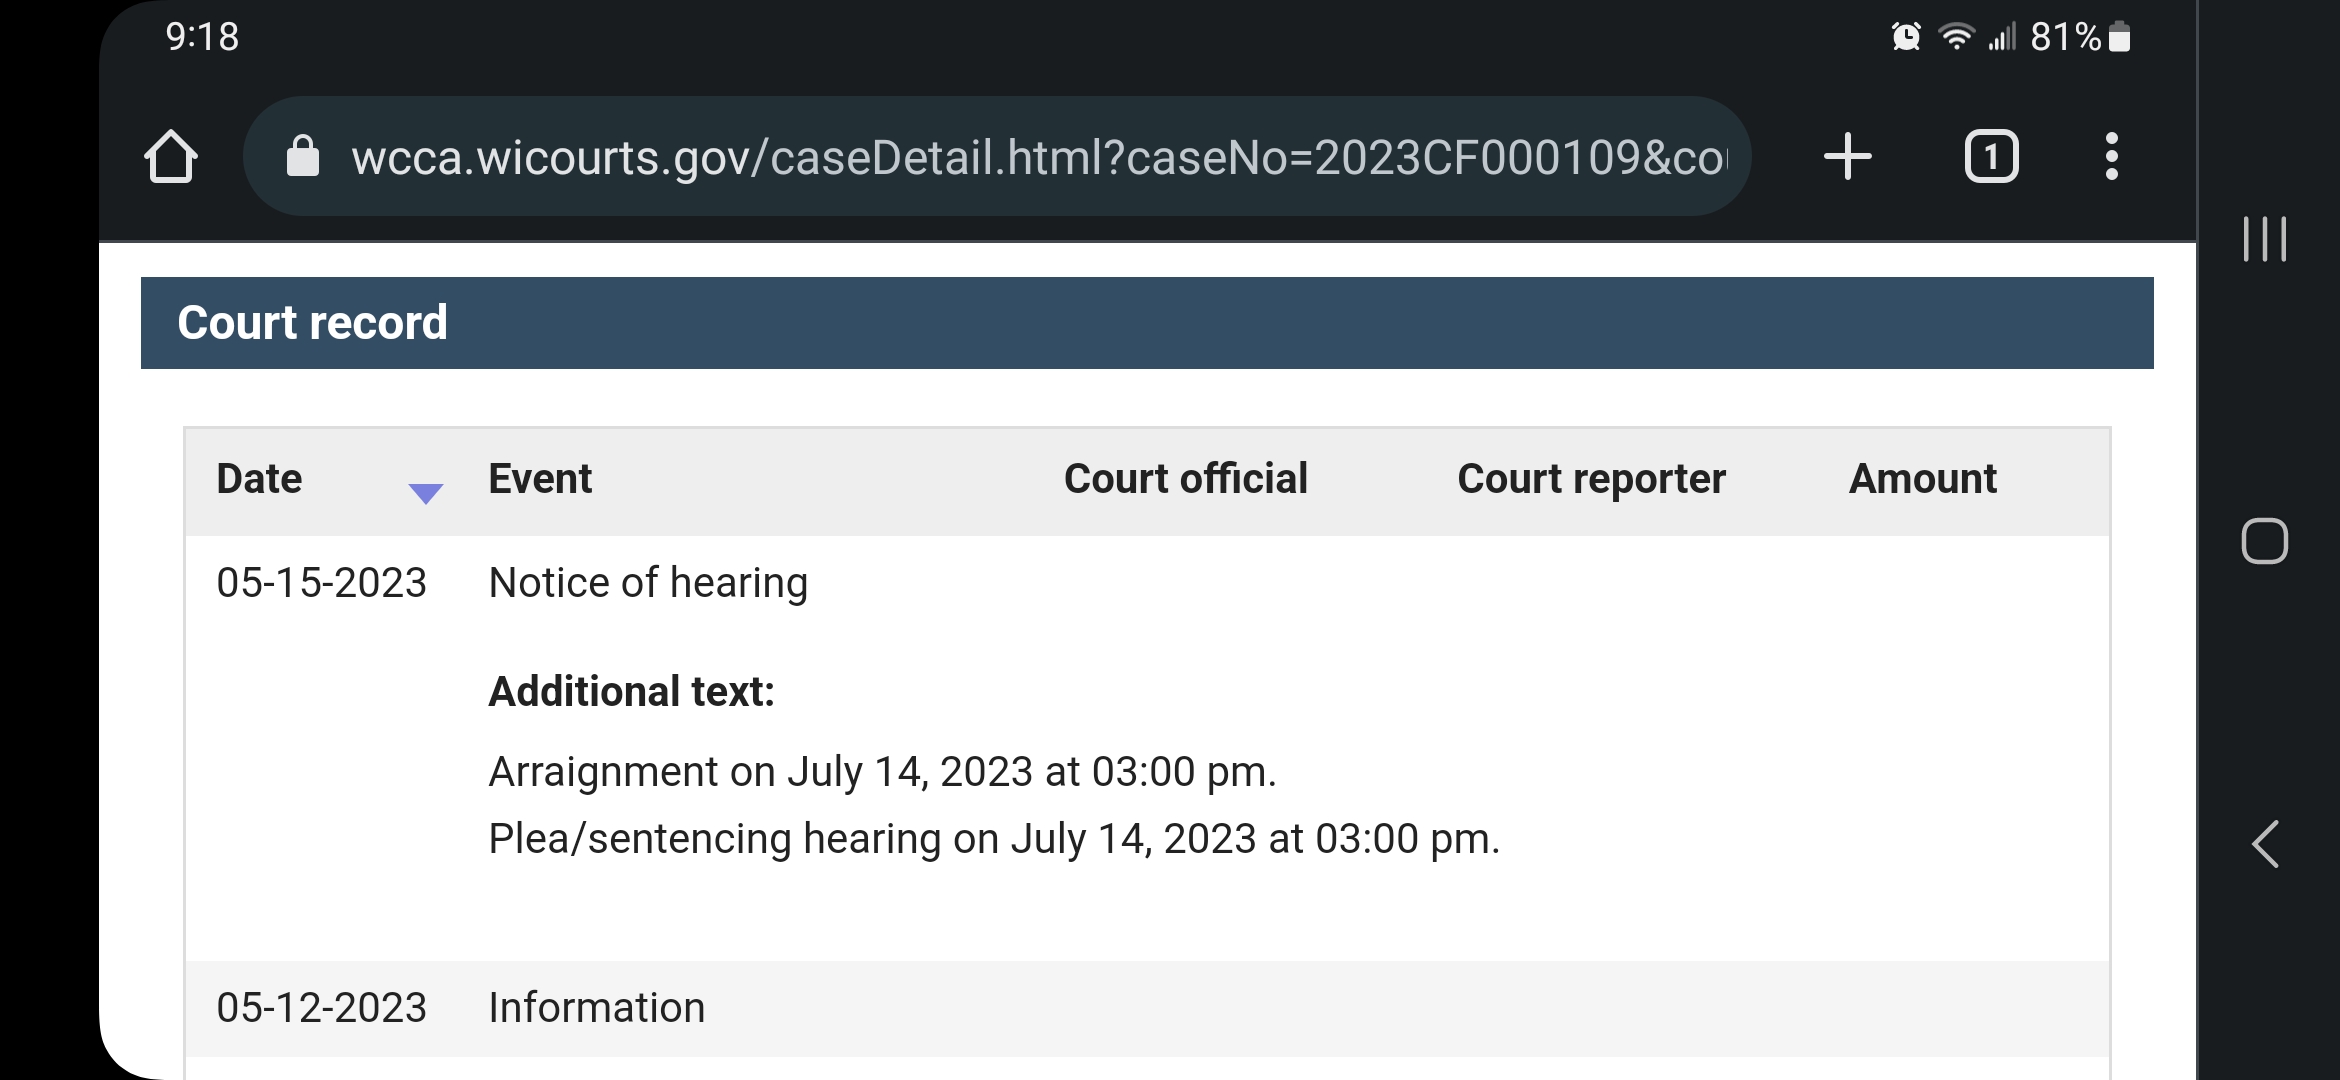This screenshot has width=2340, height=1080.
Task: Open the tab switcher showing 1 tab
Action: [1992, 157]
